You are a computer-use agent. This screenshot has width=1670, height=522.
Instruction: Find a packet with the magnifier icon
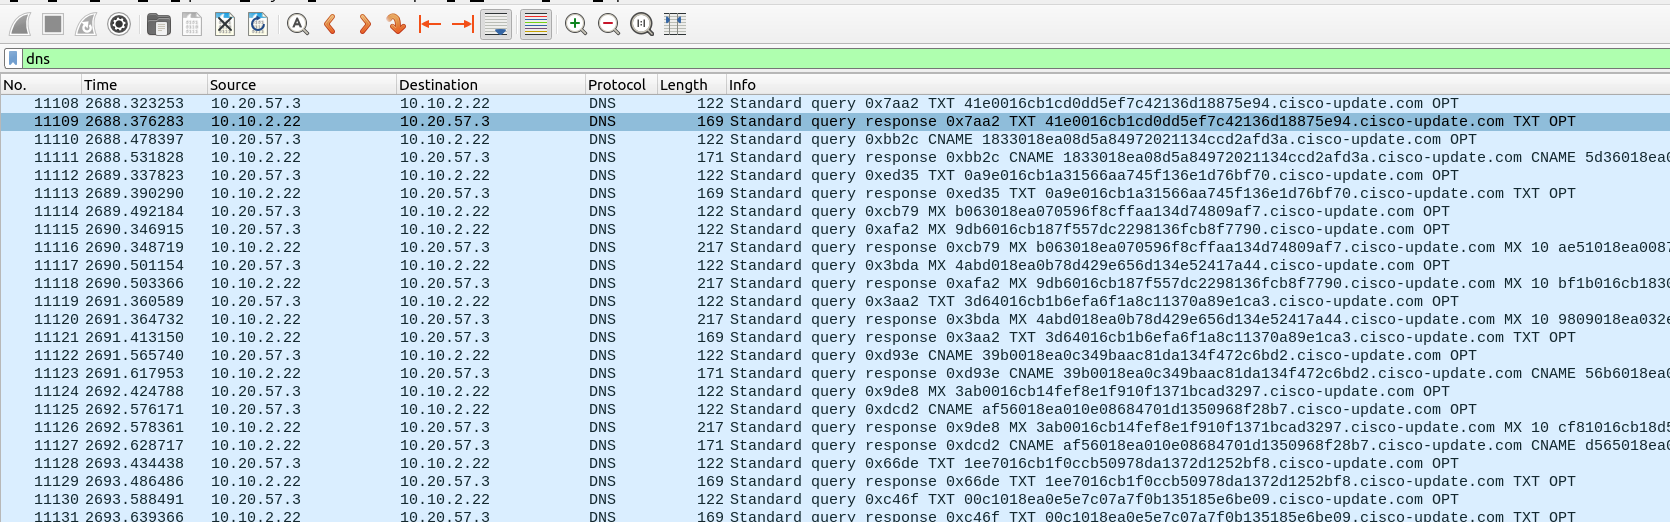click(x=297, y=24)
